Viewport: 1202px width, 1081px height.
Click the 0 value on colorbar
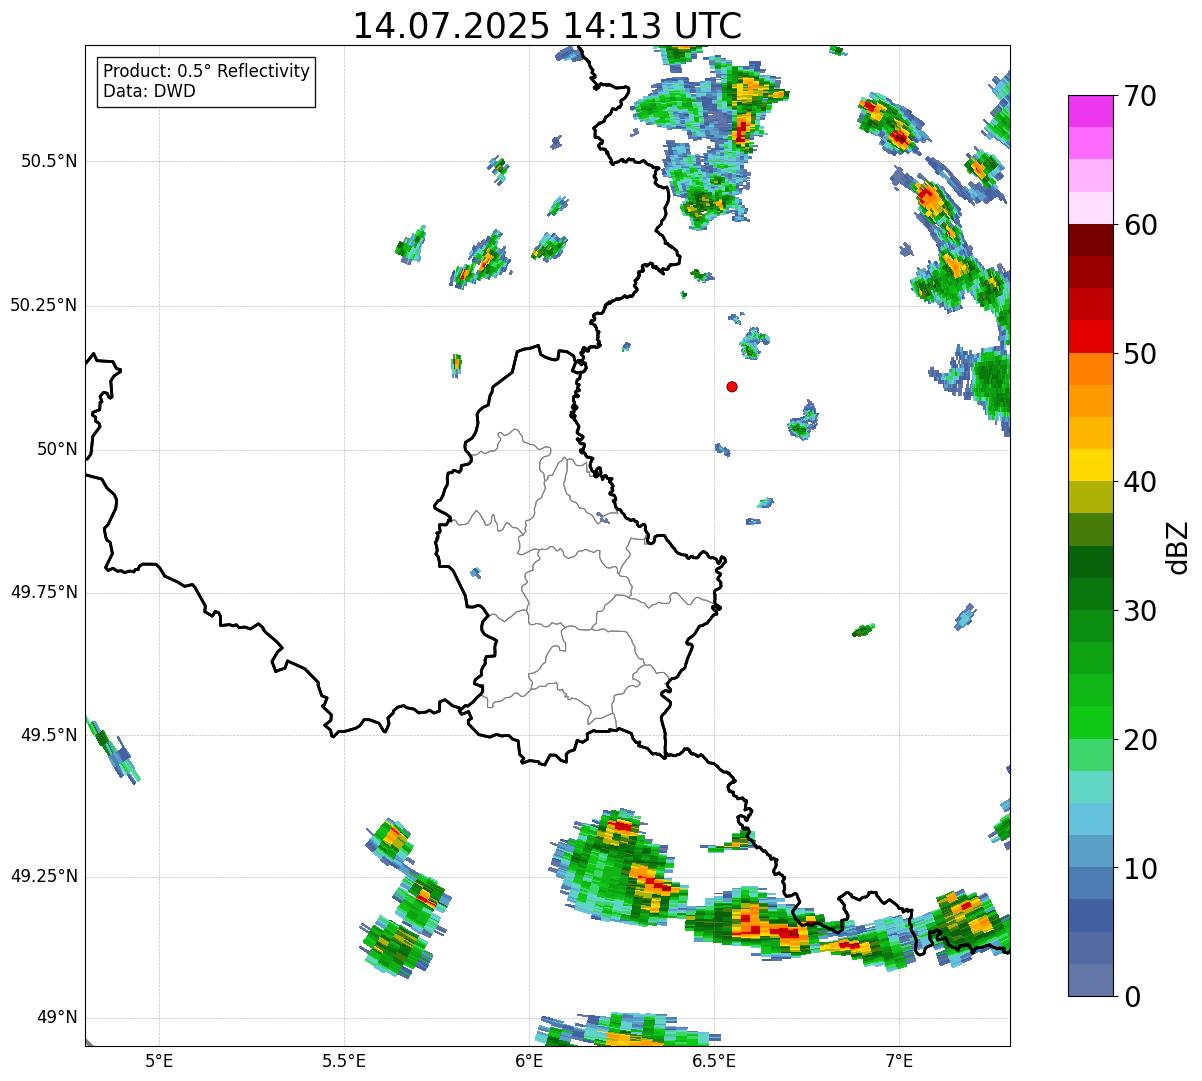[x=1132, y=997]
